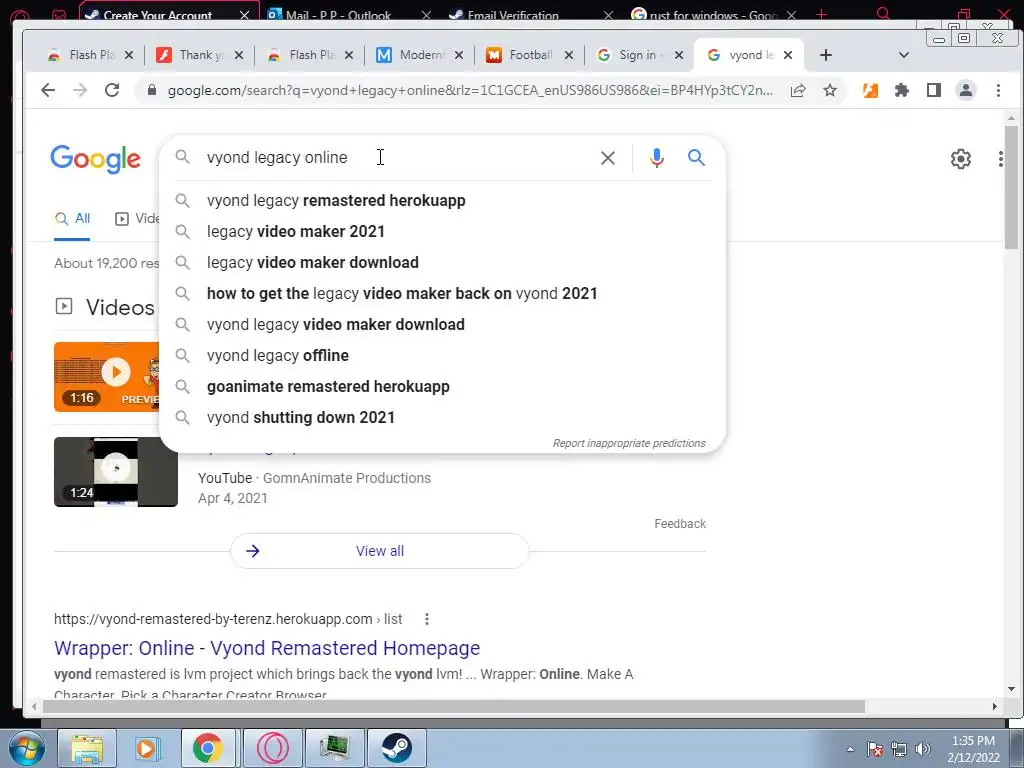Screen dimensions: 1024x768
Task: Click the share page icon in address bar
Action: (798, 90)
